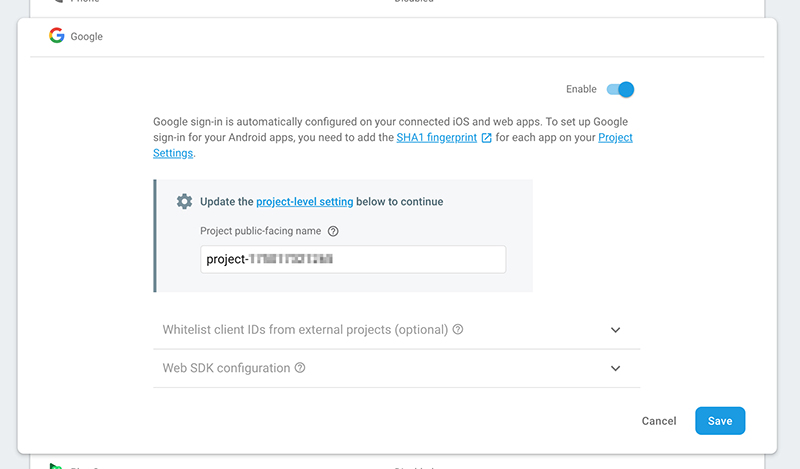
Task: Open the Project Settings link
Action: point(615,137)
